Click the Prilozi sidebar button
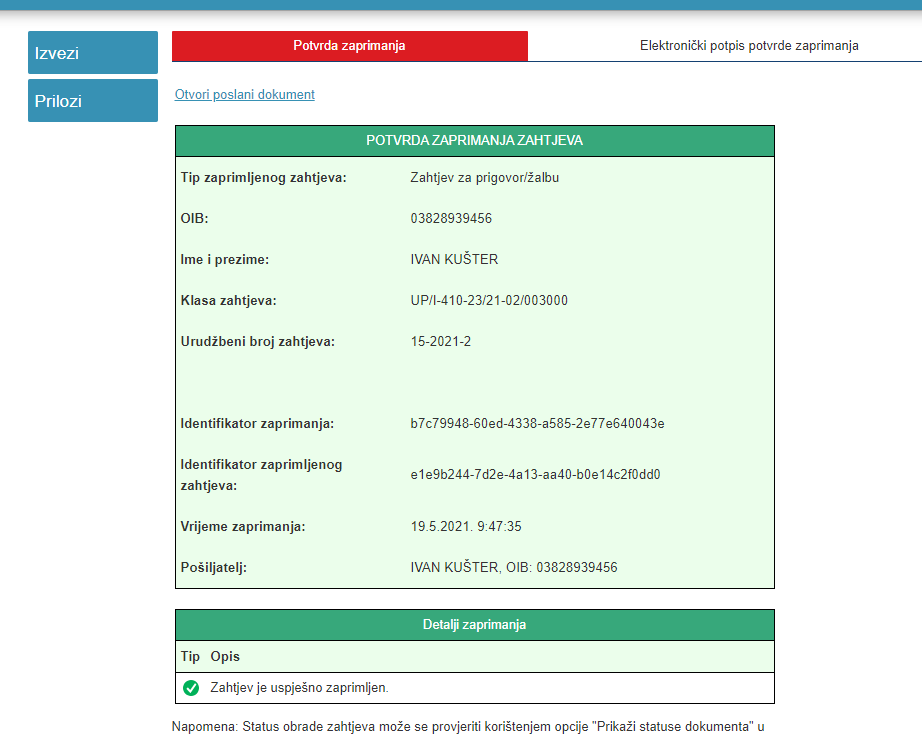Viewport: 922px width, 737px height. 92,100
